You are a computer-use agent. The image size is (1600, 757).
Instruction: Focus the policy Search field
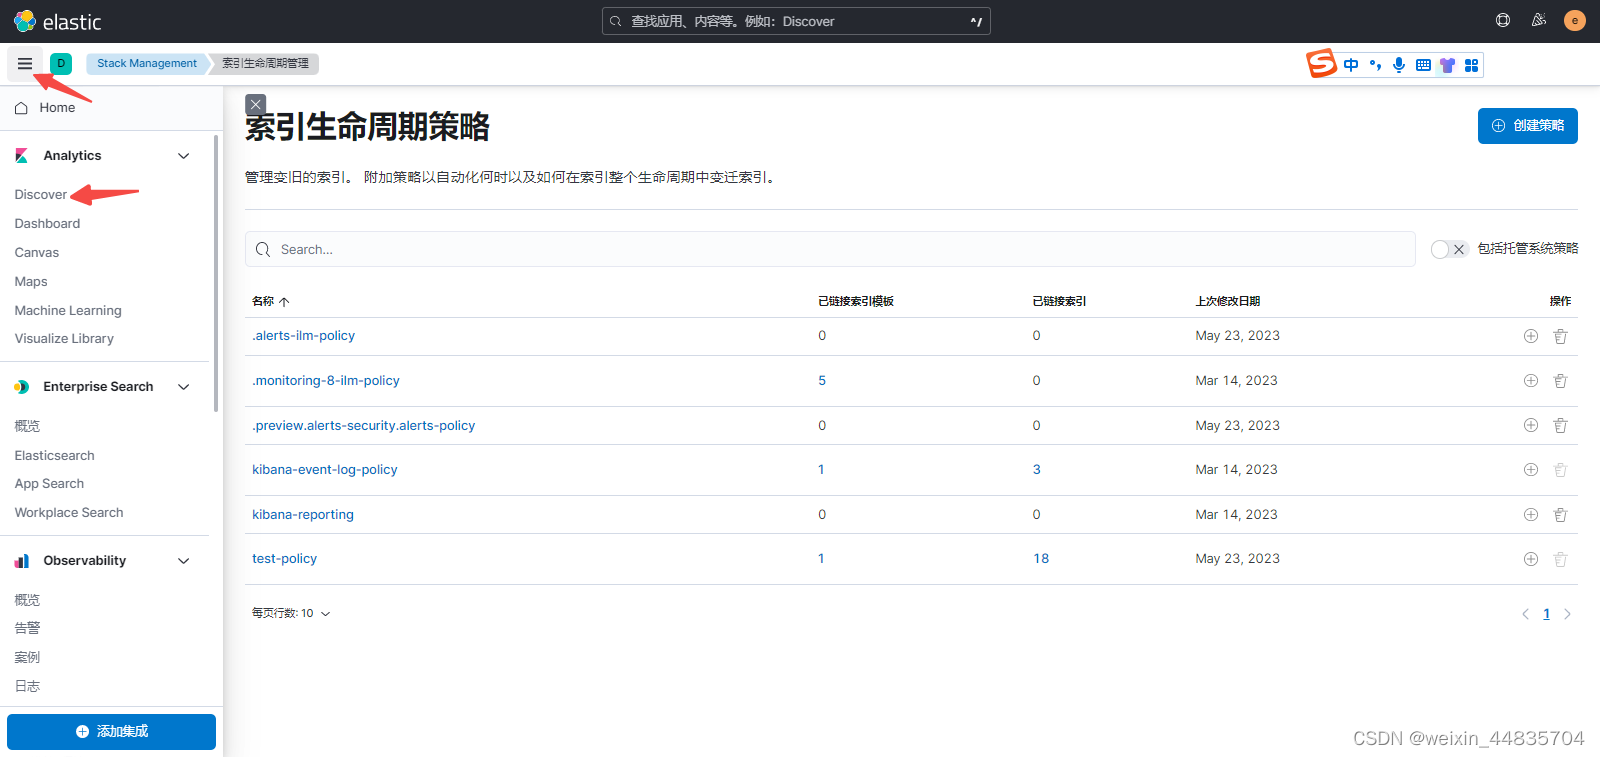tap(830, 250)
